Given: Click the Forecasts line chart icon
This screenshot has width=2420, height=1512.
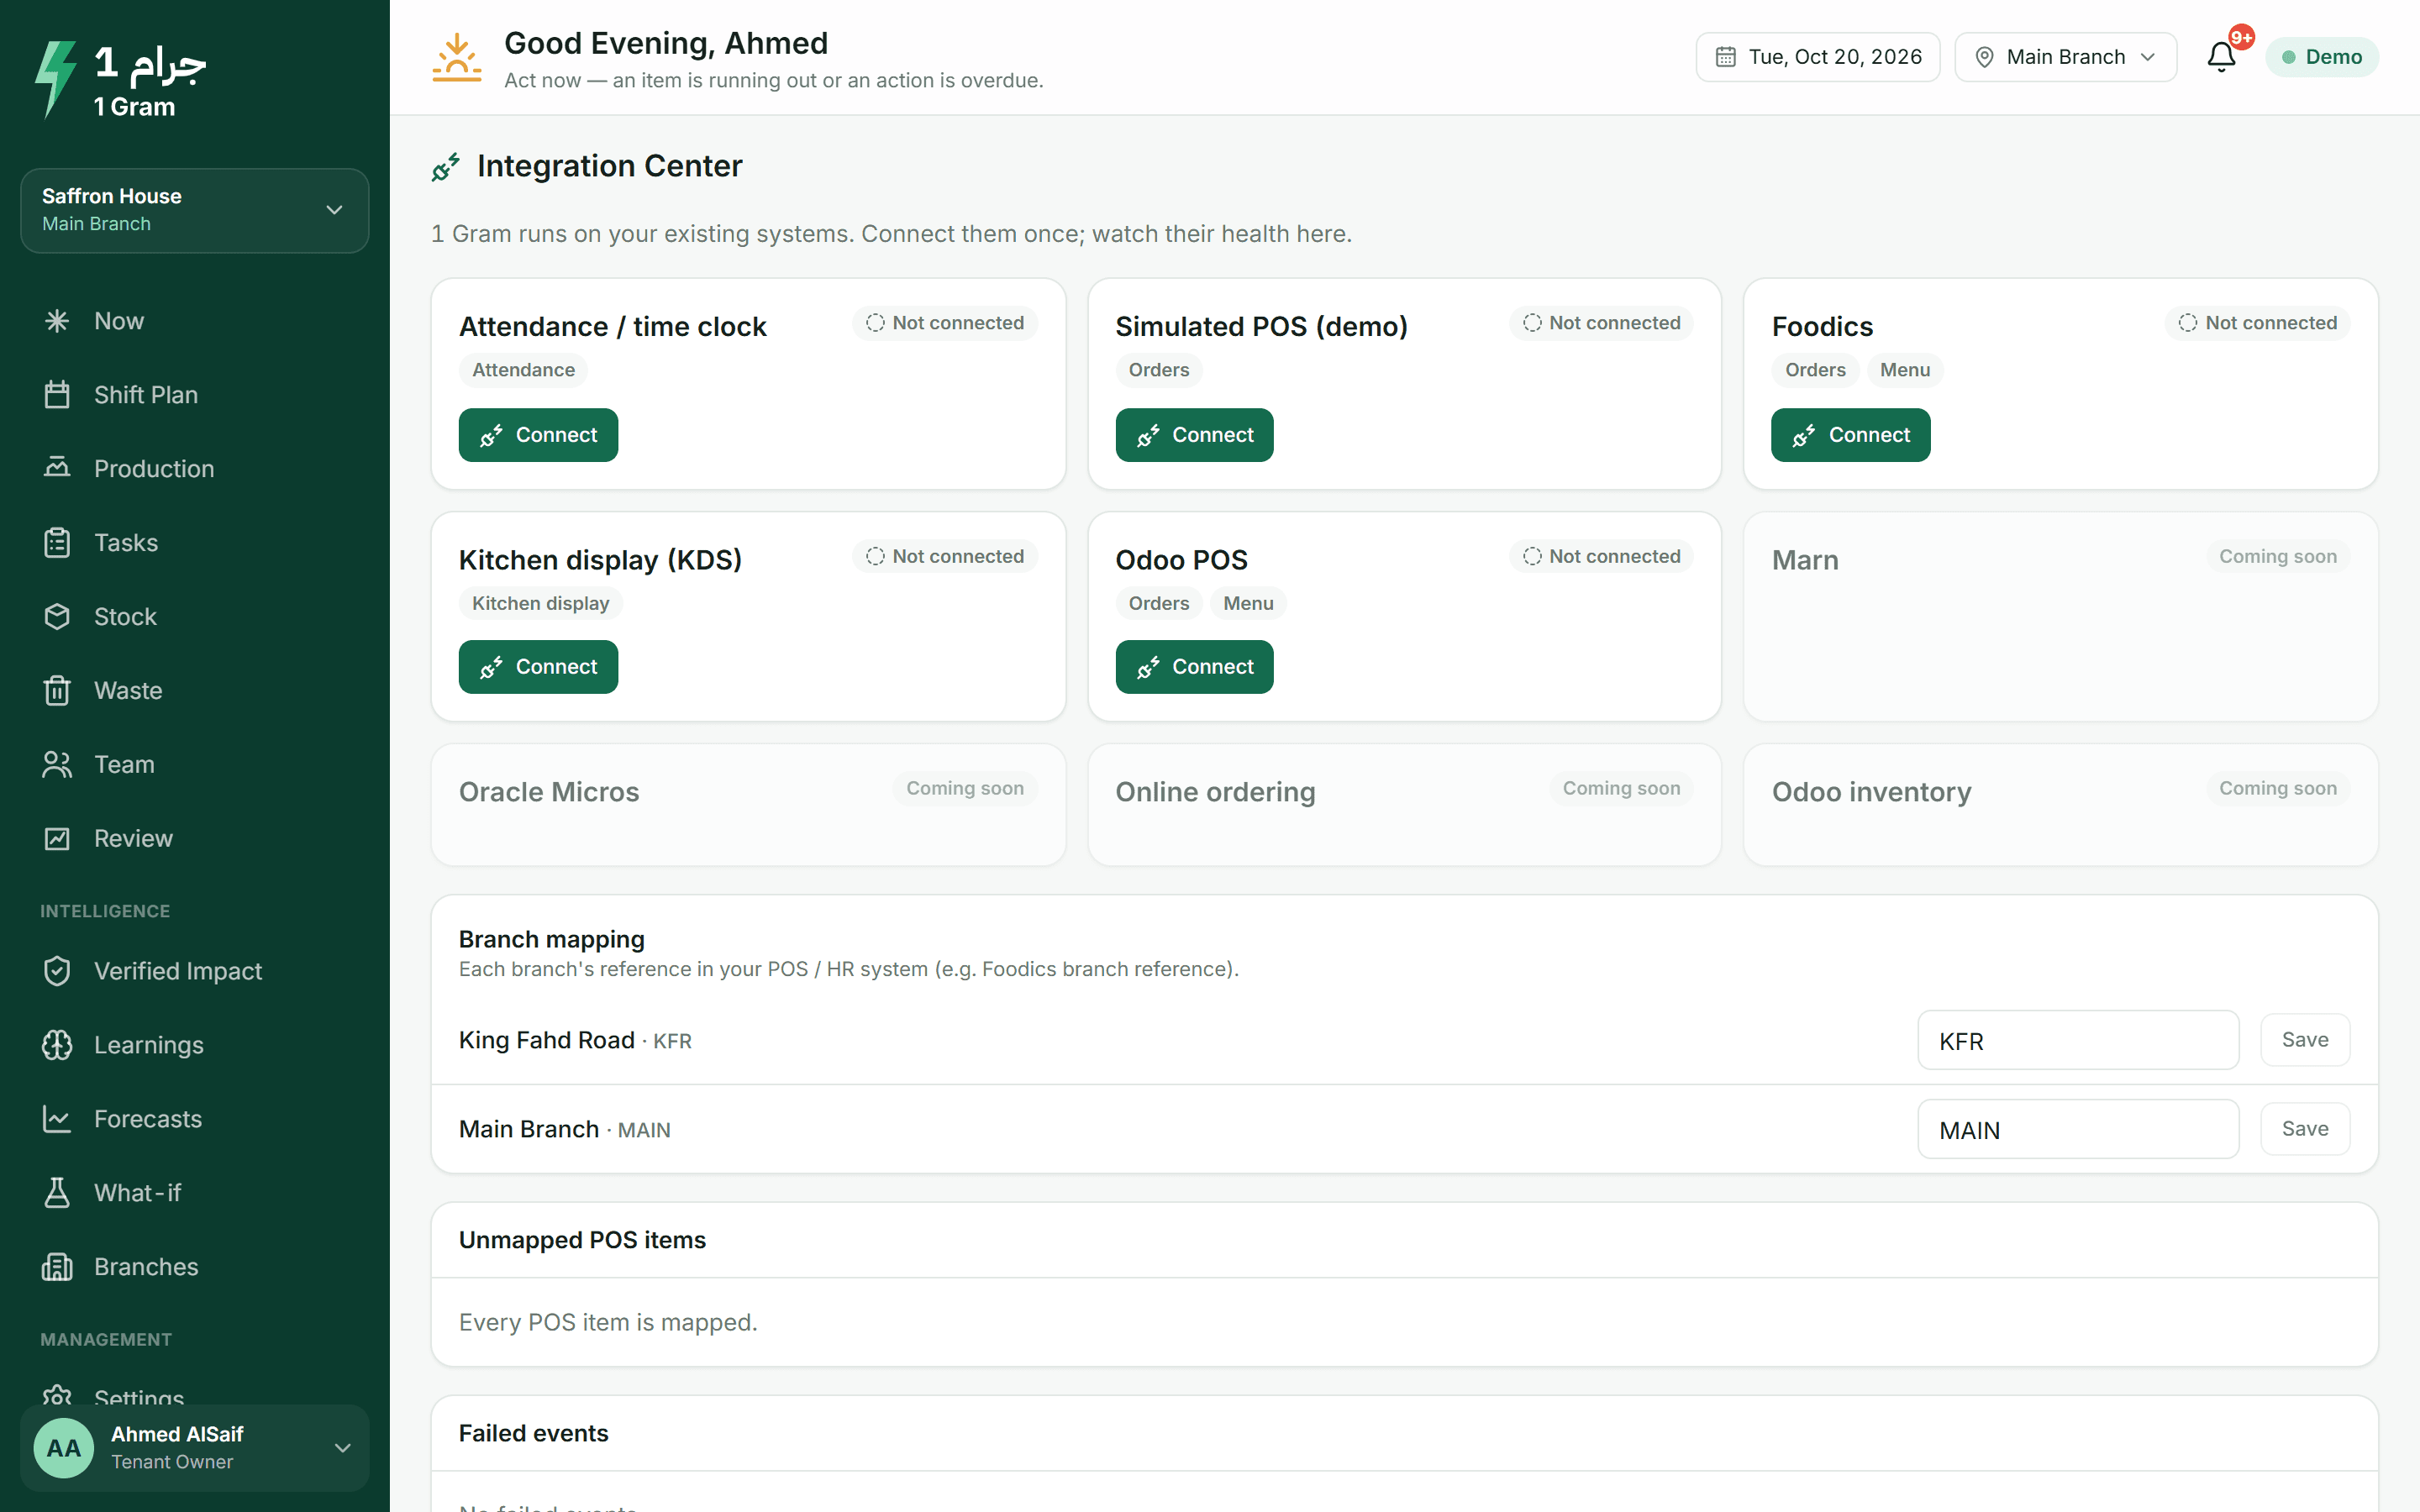Looking at the screenshot, I should point(57,1119).
